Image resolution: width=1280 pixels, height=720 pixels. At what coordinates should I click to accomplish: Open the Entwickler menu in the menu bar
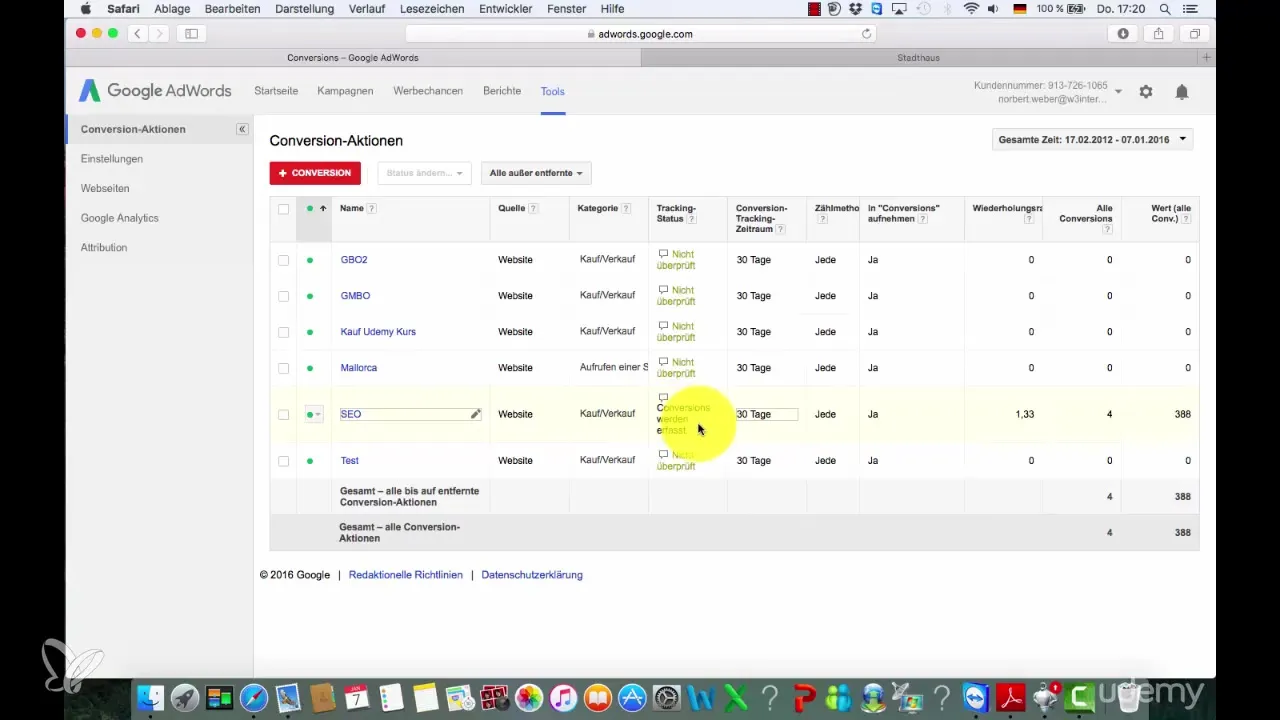pos(504,8)
